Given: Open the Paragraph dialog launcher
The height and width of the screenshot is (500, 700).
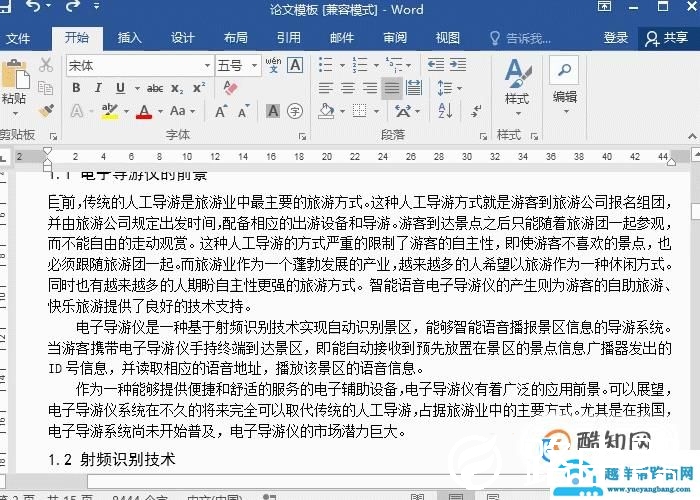Looking at the screenshot, I should click(483, 136).
